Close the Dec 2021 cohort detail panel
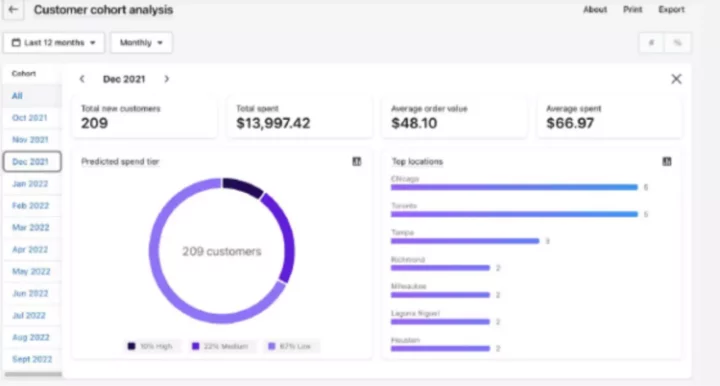 pos(676,79)
